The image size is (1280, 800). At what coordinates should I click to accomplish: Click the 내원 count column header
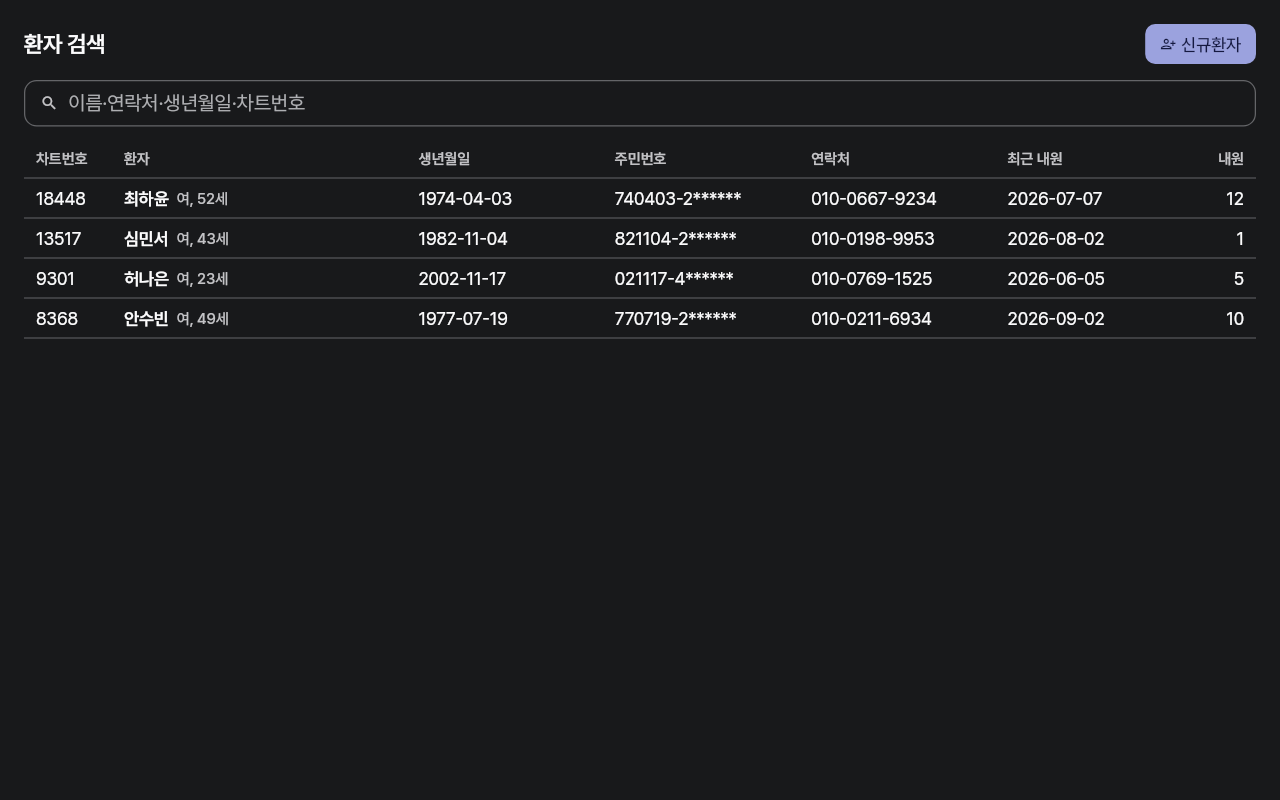pos(1231,159)
